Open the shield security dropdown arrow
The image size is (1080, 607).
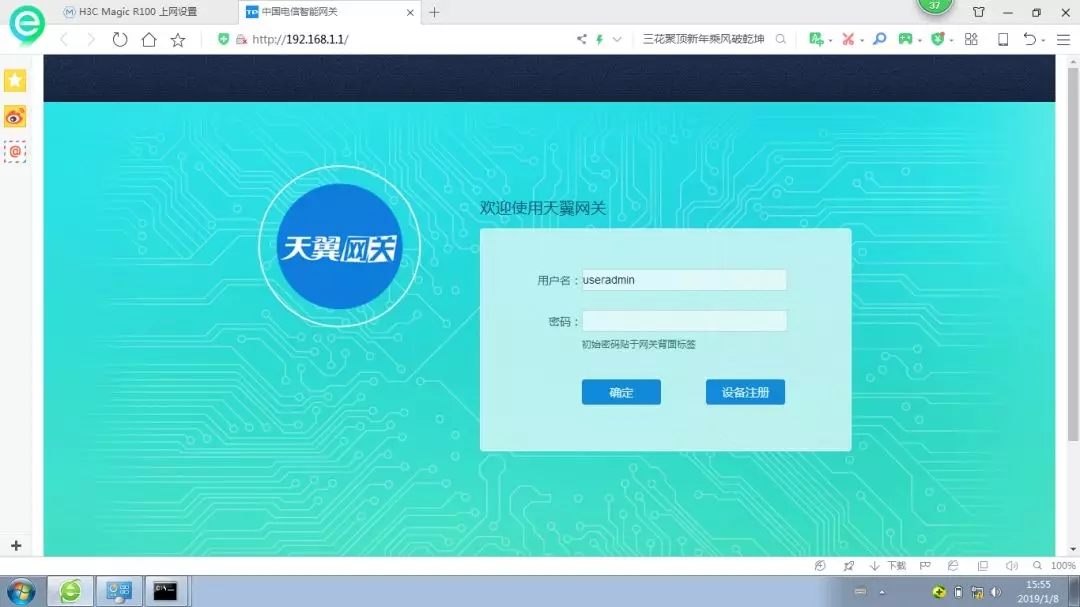point(951,41)
